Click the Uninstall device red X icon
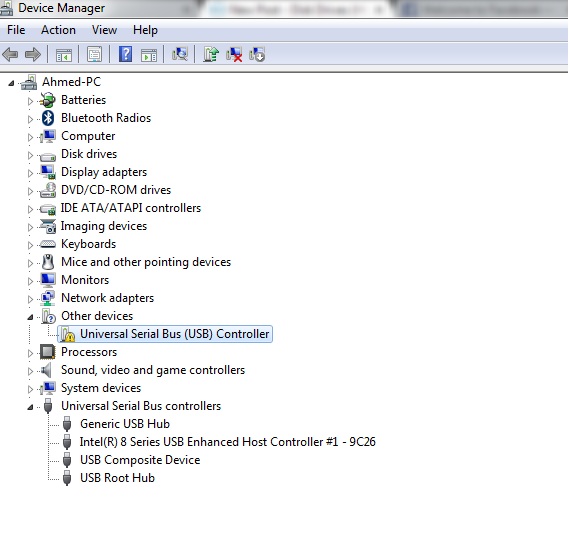This screenshot has width=569, height=536. point(234,55)
